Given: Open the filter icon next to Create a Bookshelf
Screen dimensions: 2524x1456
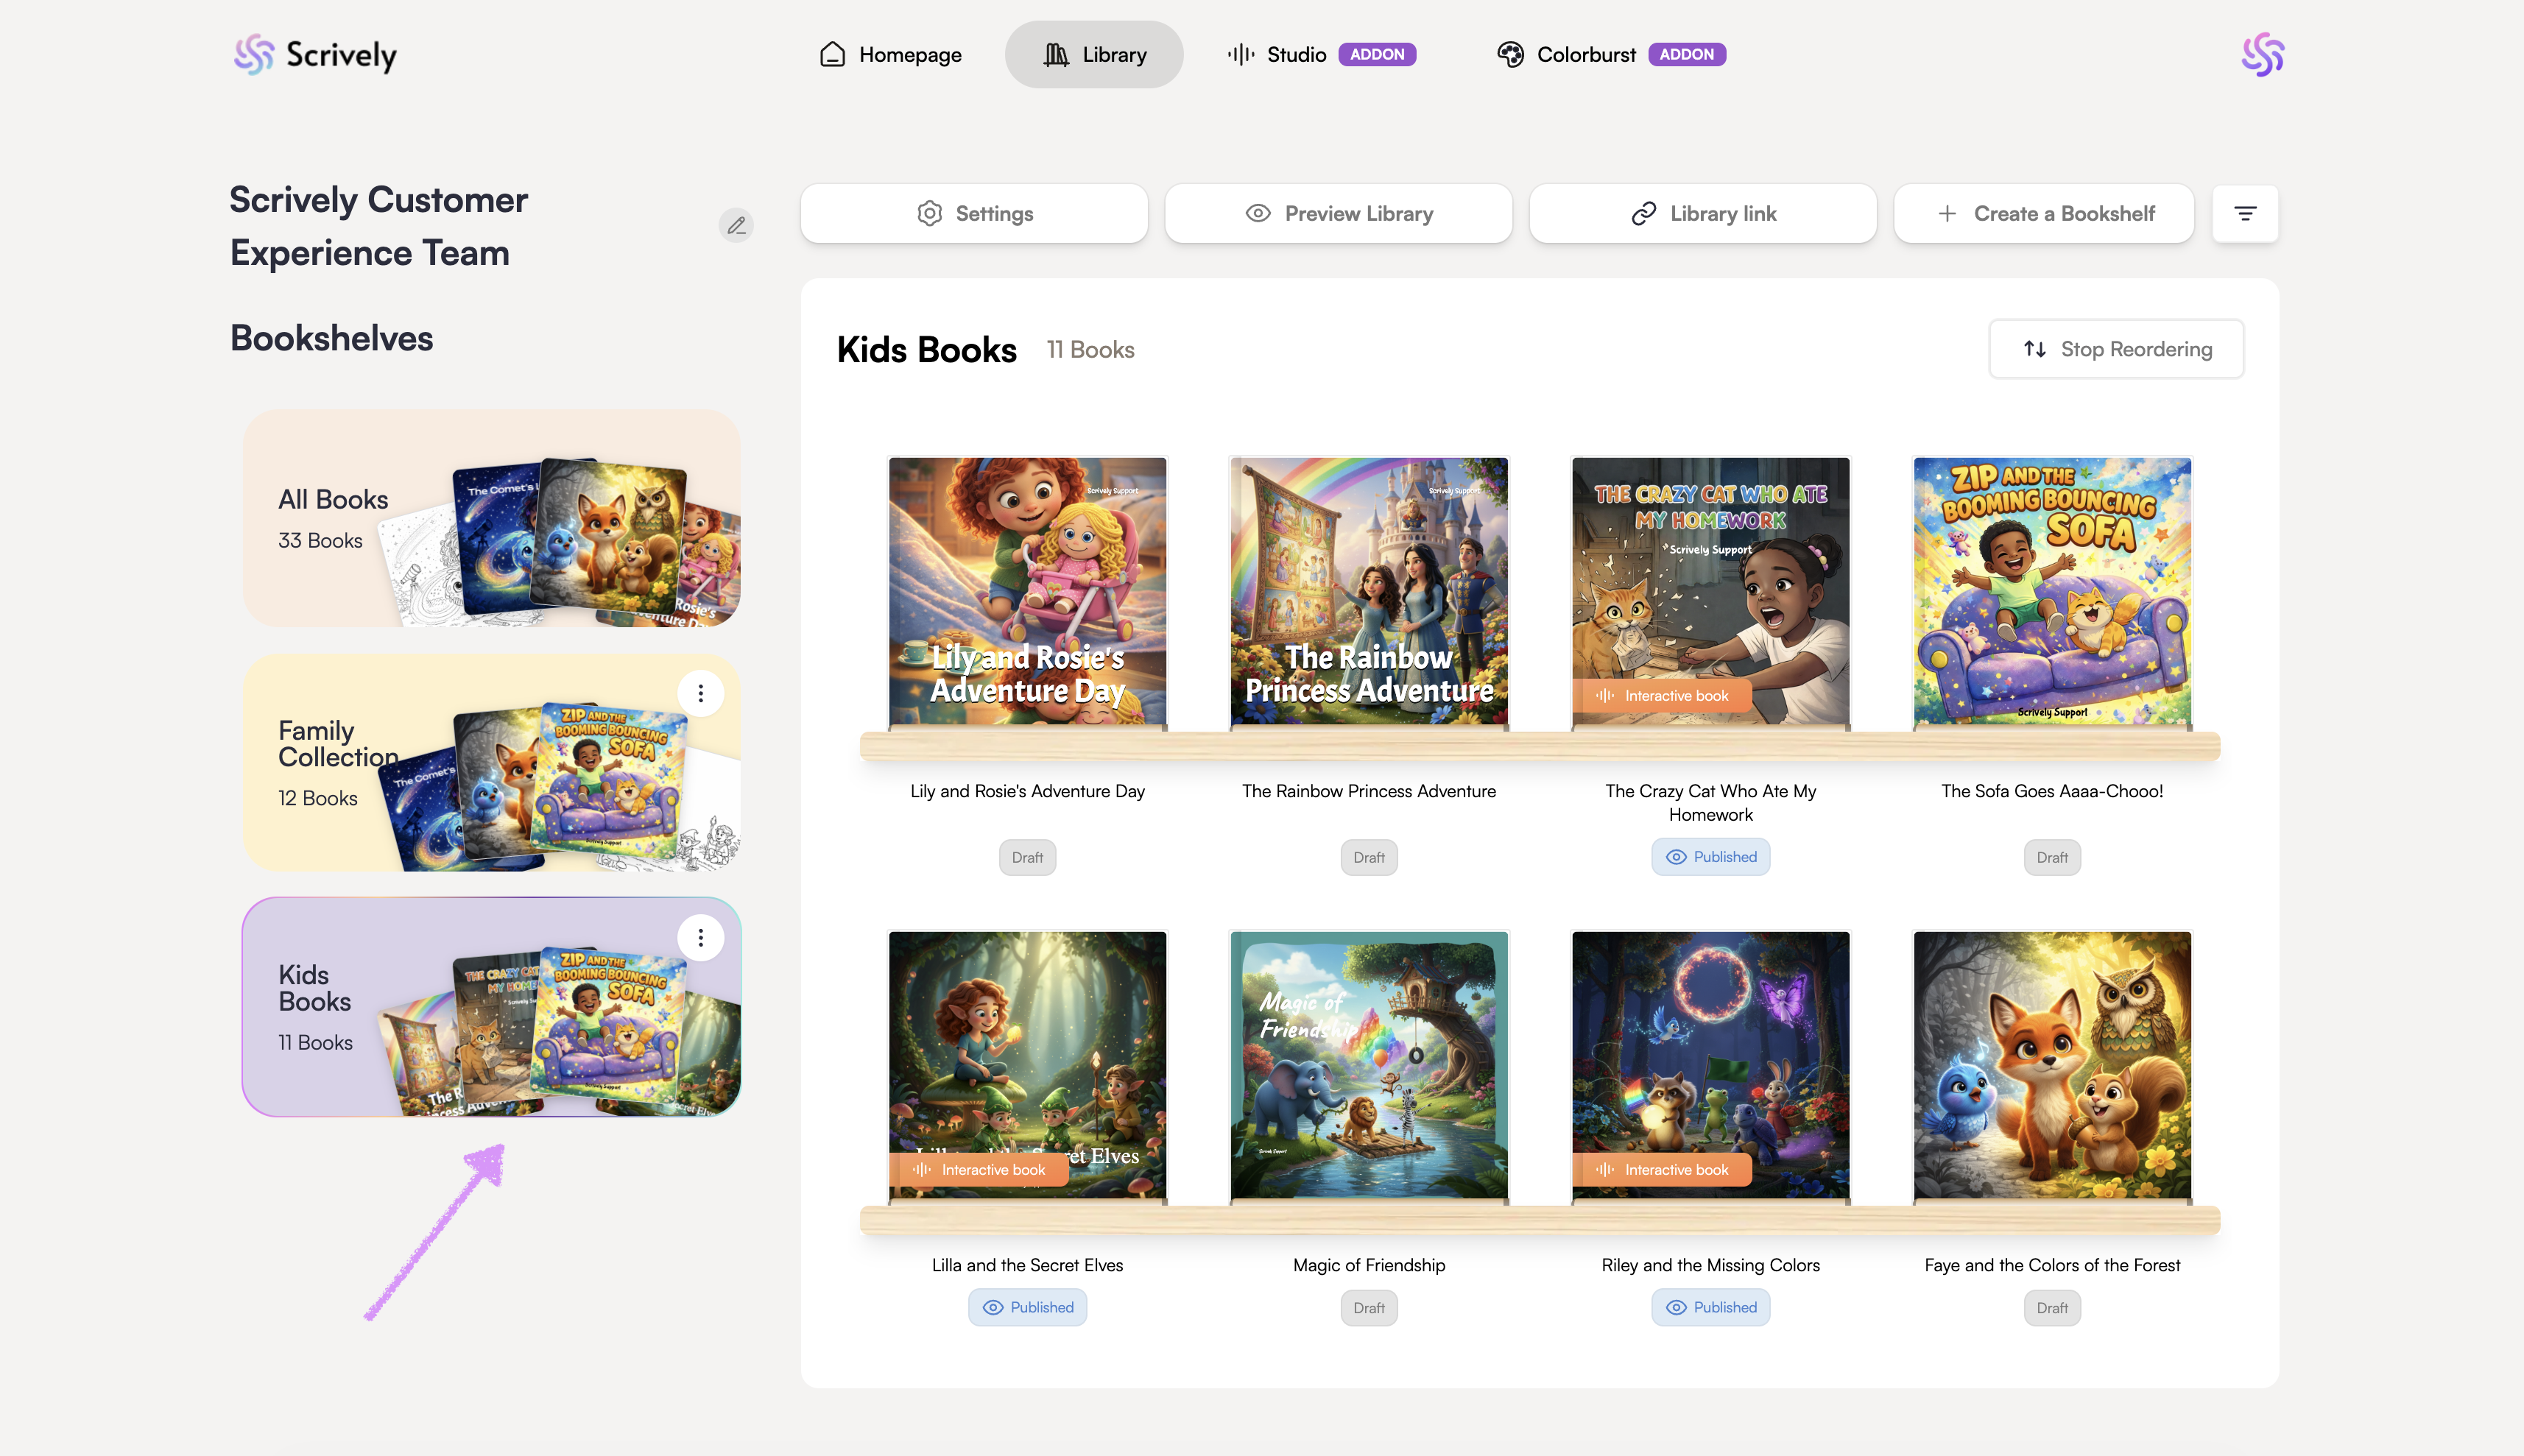Looking at the screenshot, I should point(2245,213).
